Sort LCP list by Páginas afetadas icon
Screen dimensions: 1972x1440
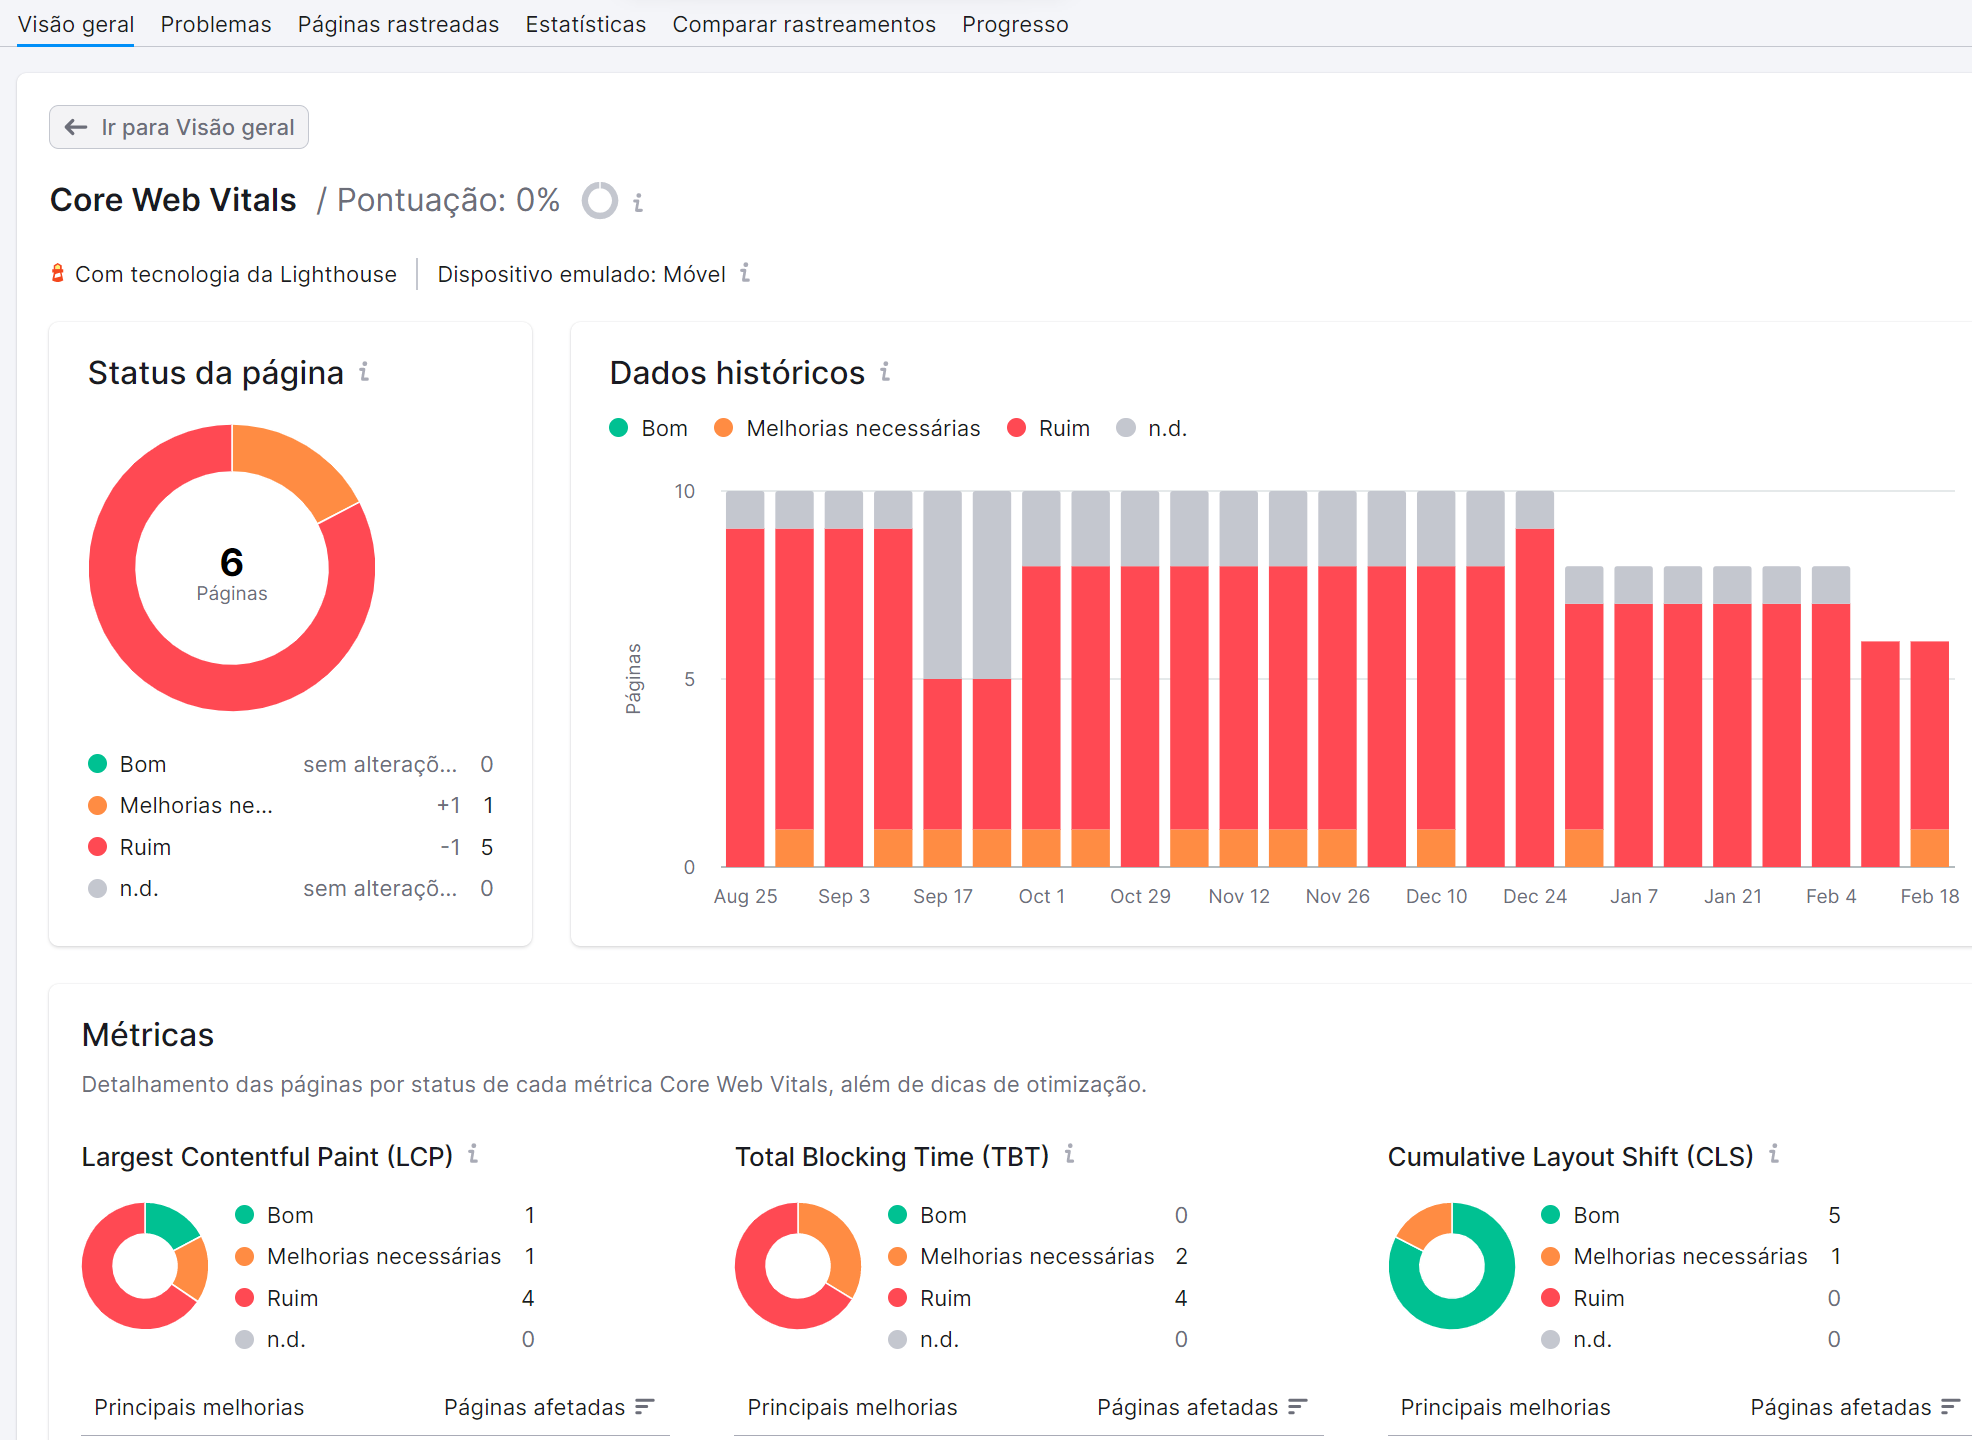click(644, 1407)
